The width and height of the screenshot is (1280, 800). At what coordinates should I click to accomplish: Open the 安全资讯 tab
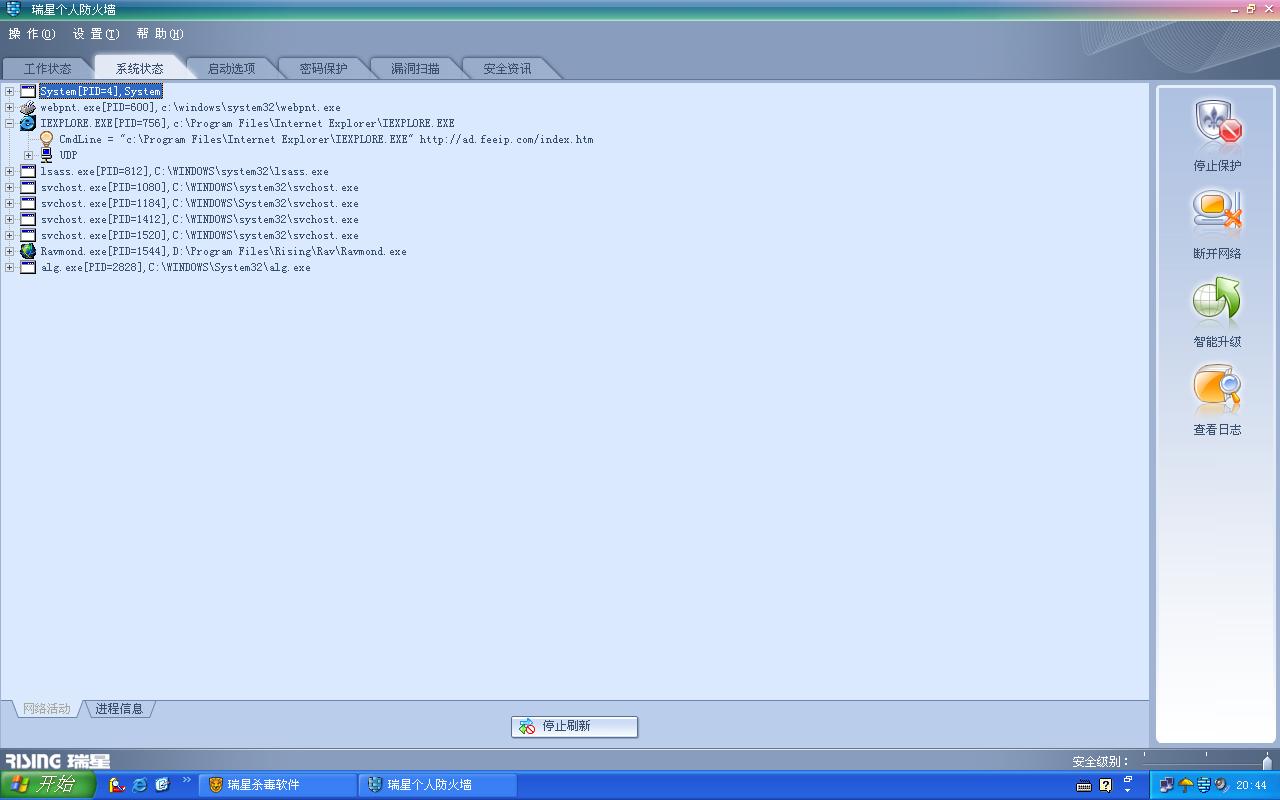click(x=508, y=68)
